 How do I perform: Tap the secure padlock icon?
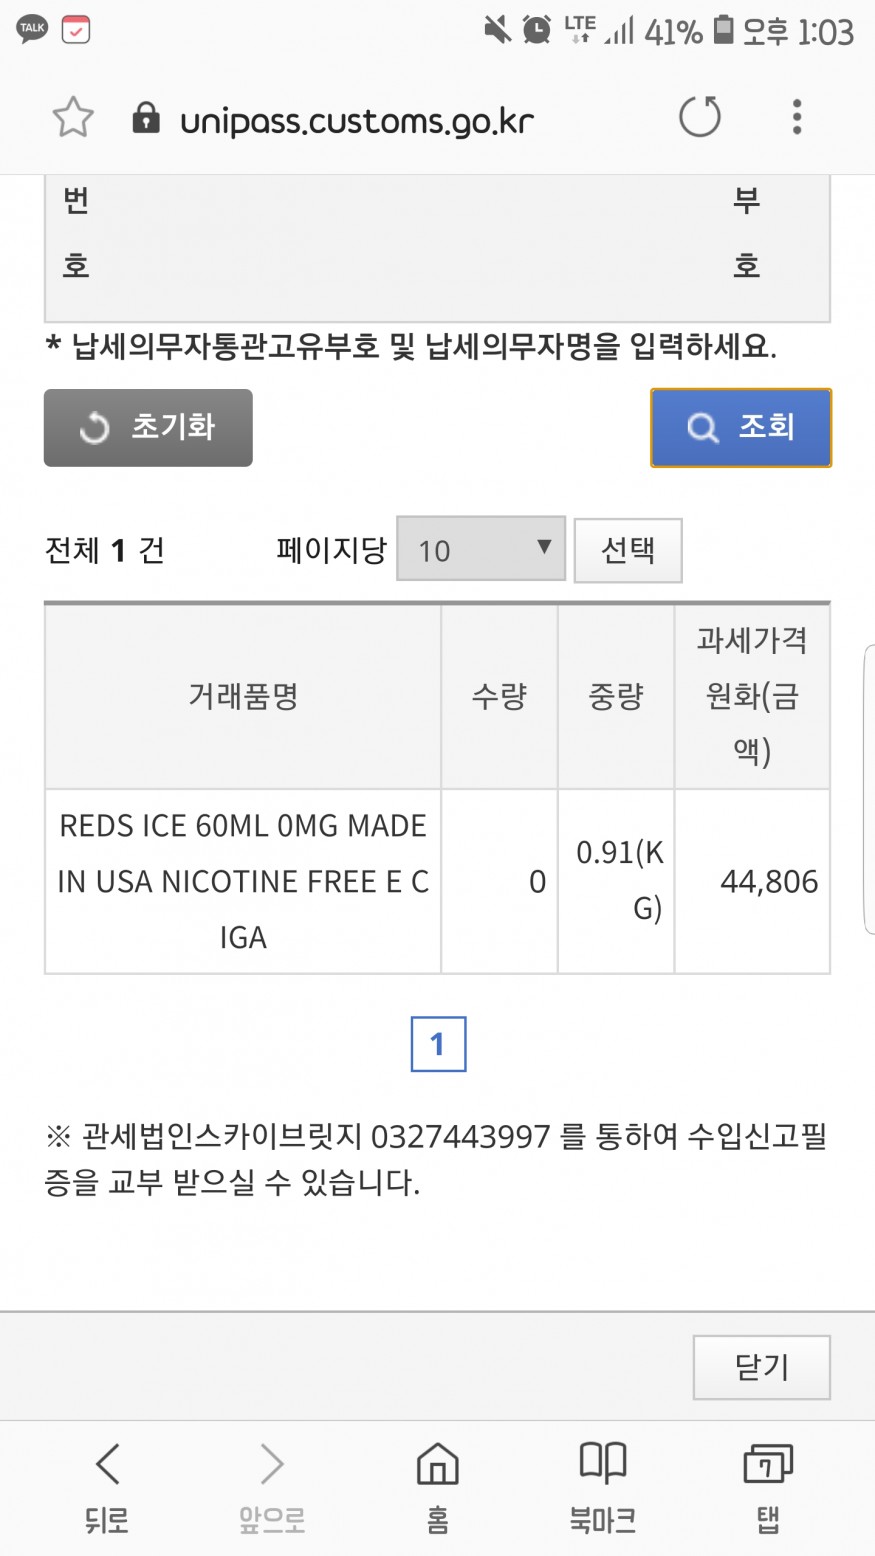146,118
